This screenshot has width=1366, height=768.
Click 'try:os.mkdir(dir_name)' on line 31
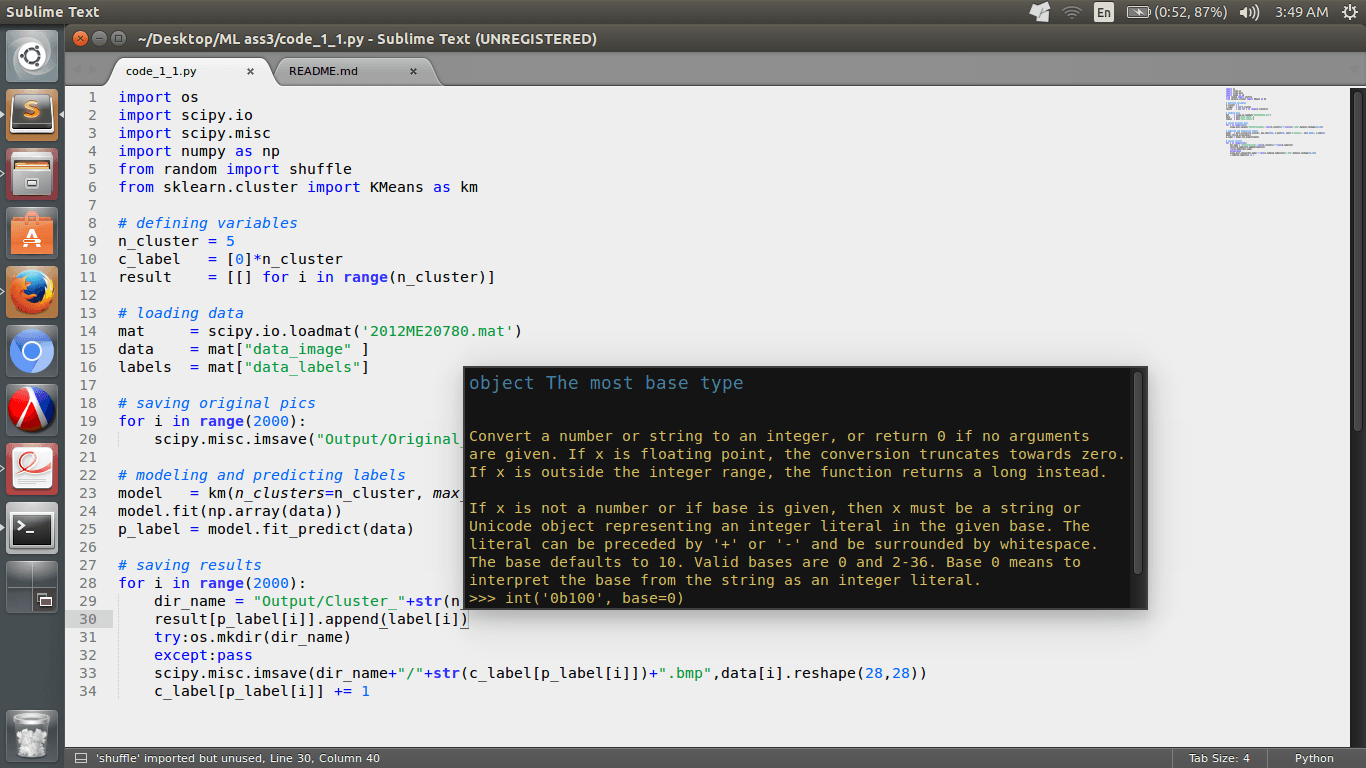click(253, 637)
